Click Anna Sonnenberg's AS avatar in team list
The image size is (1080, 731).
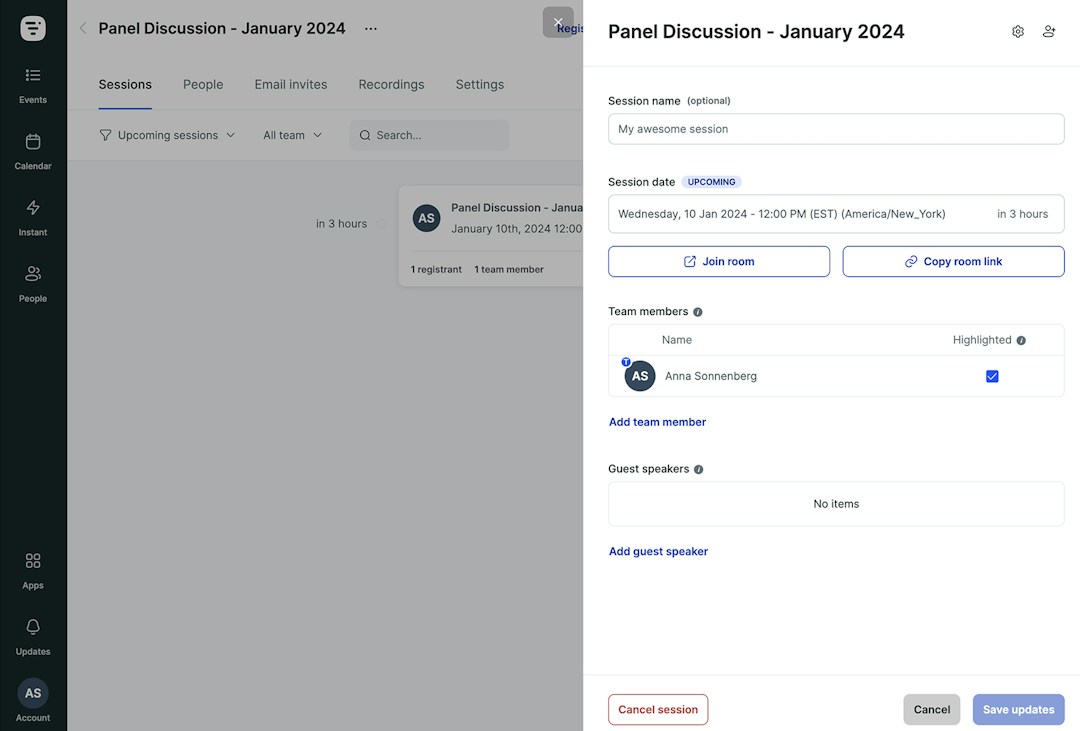639,376
